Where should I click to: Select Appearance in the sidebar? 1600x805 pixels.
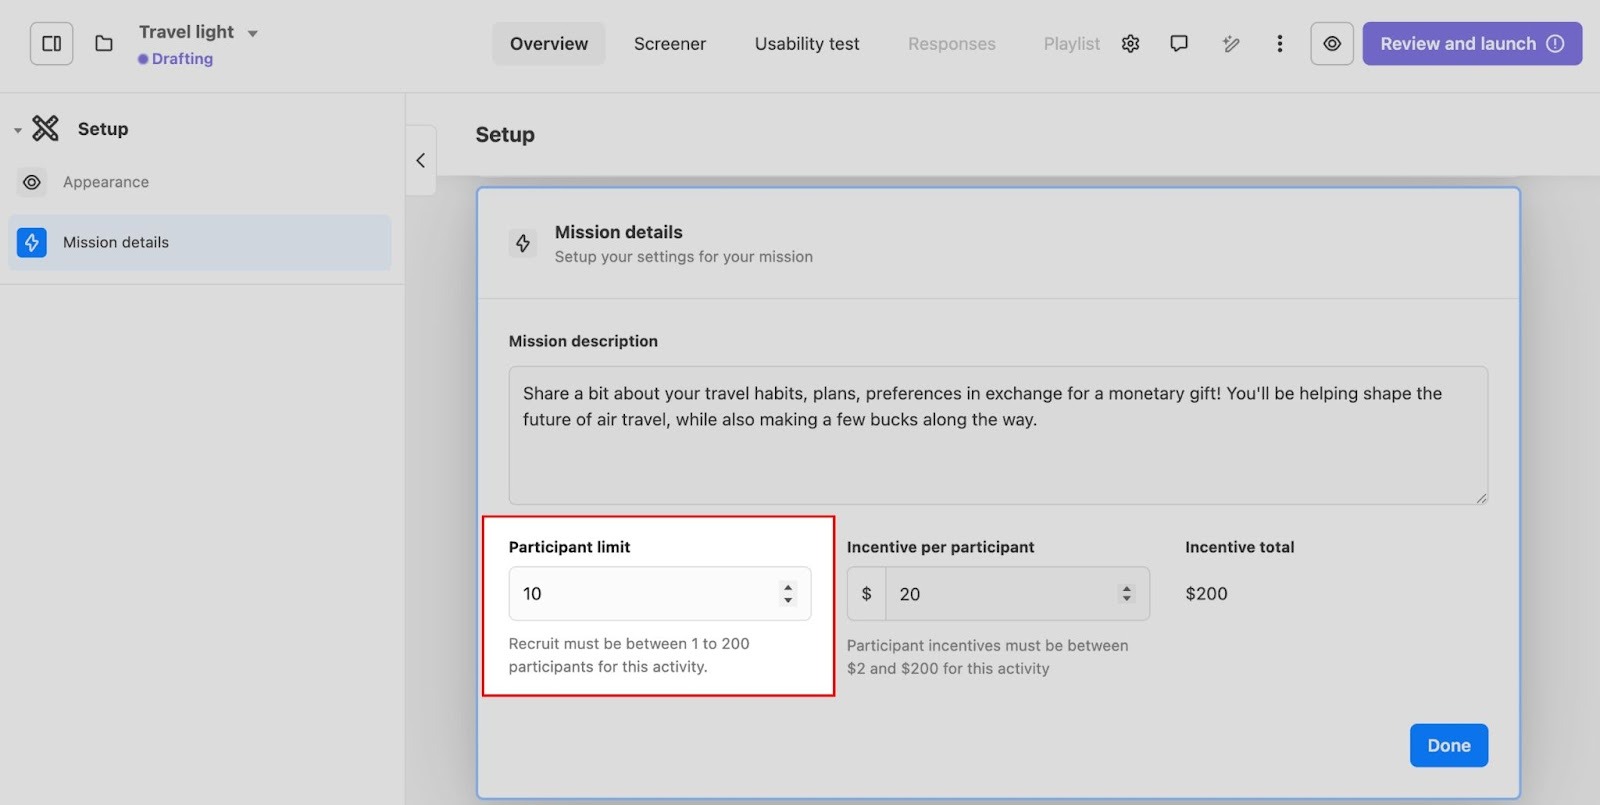click(x=105, y=182)
